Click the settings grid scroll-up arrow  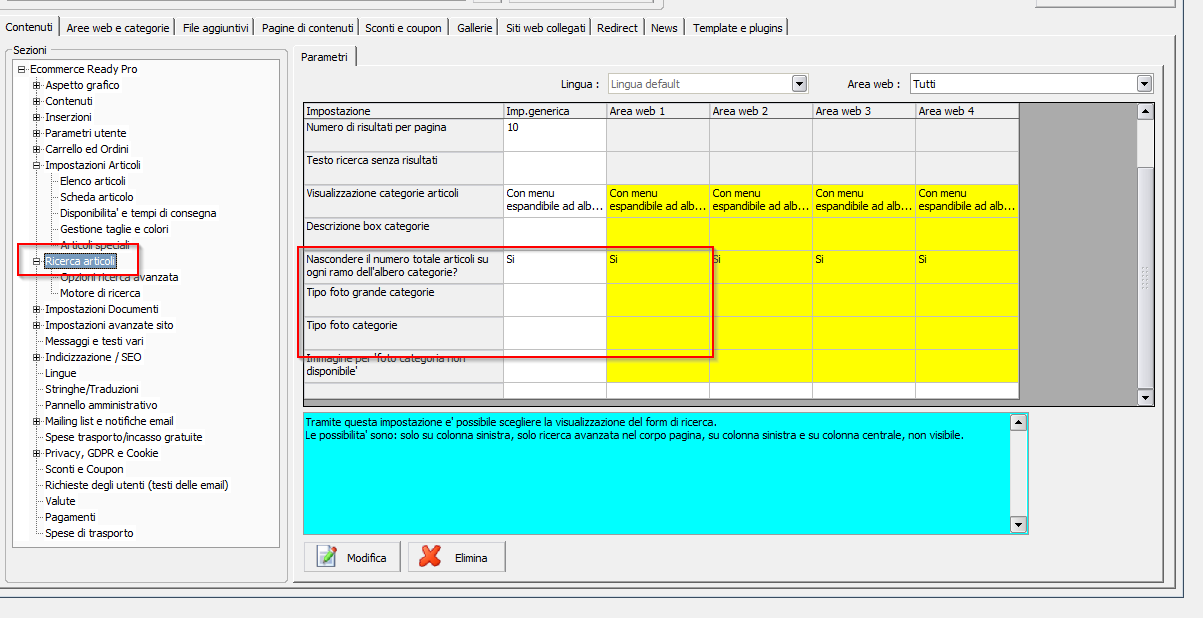tap(1145, 110)
